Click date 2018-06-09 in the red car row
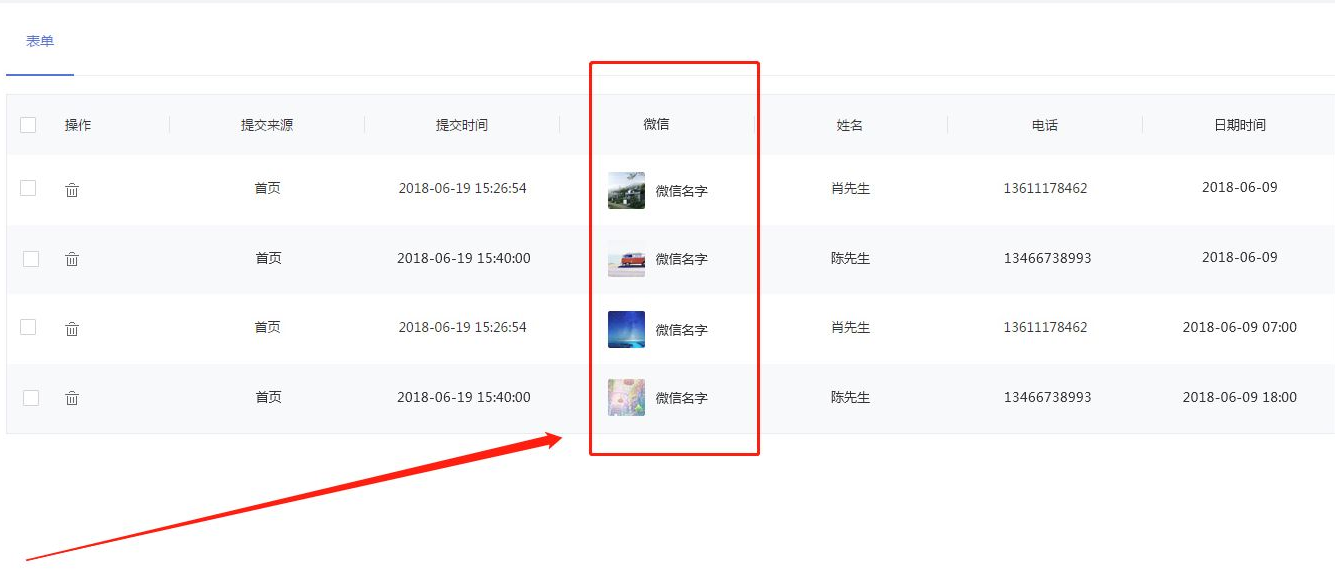 coord(1240,257)
